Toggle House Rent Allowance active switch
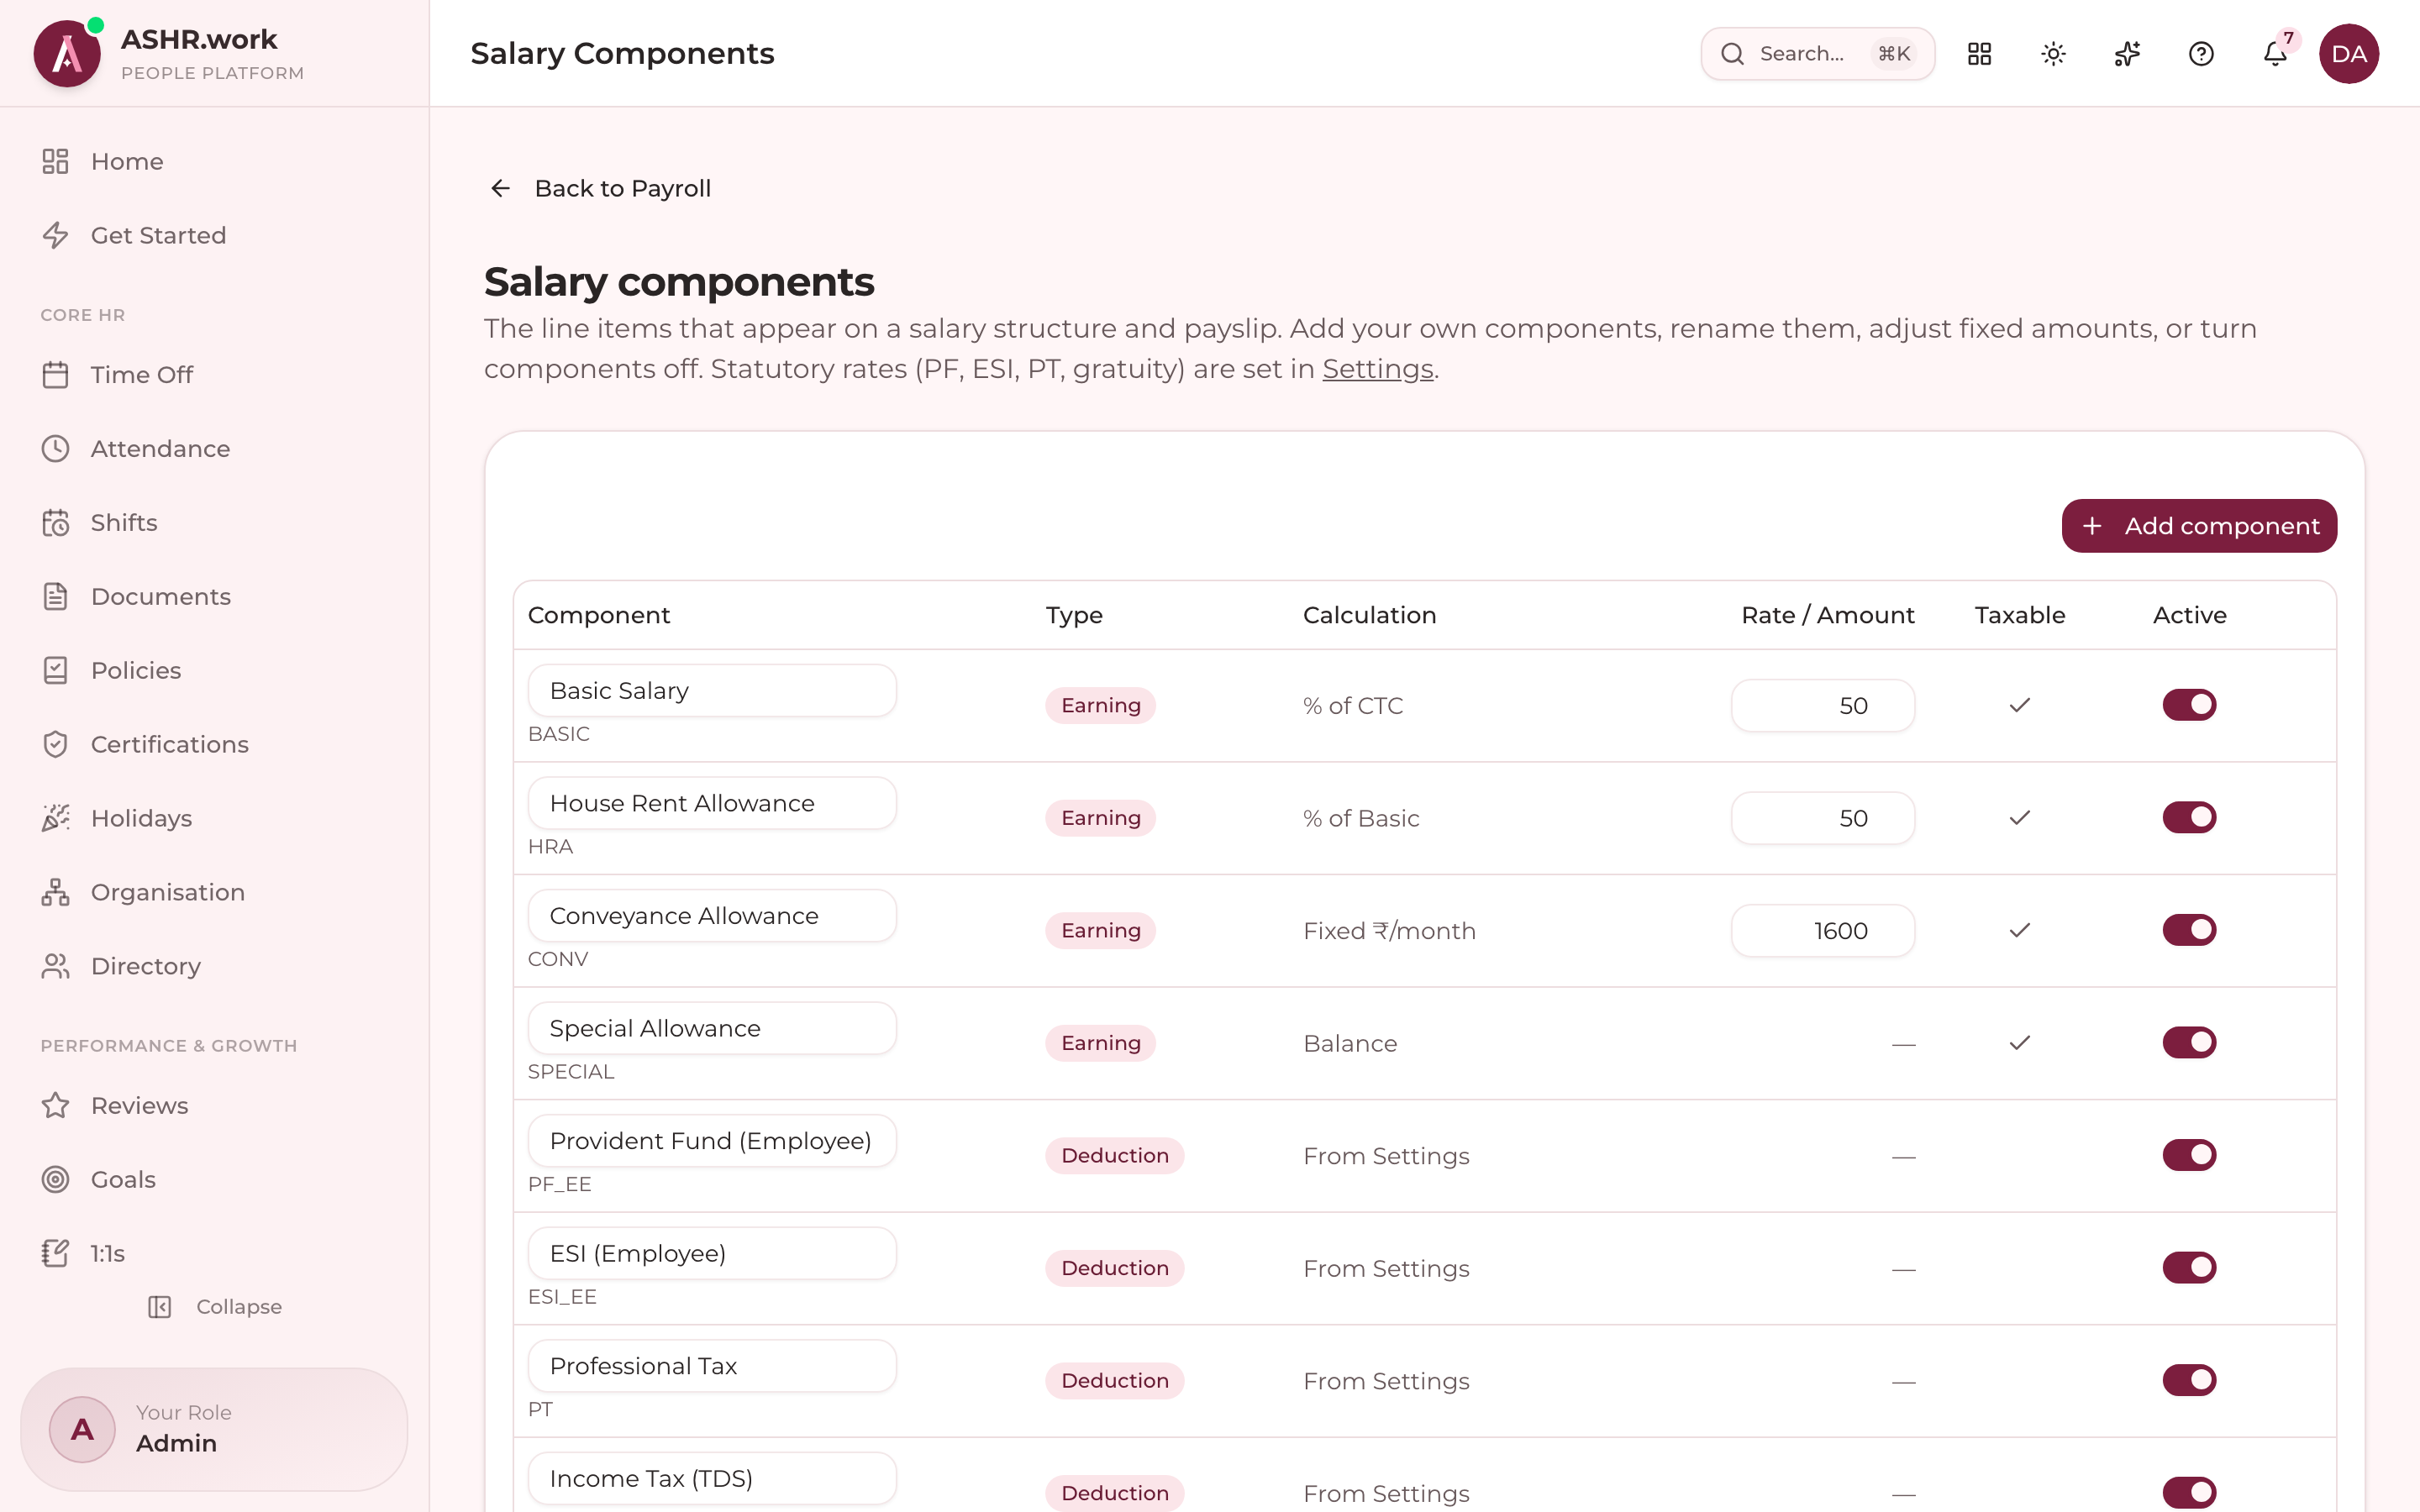The image size is (2420, 1512). pos(2189,818)
